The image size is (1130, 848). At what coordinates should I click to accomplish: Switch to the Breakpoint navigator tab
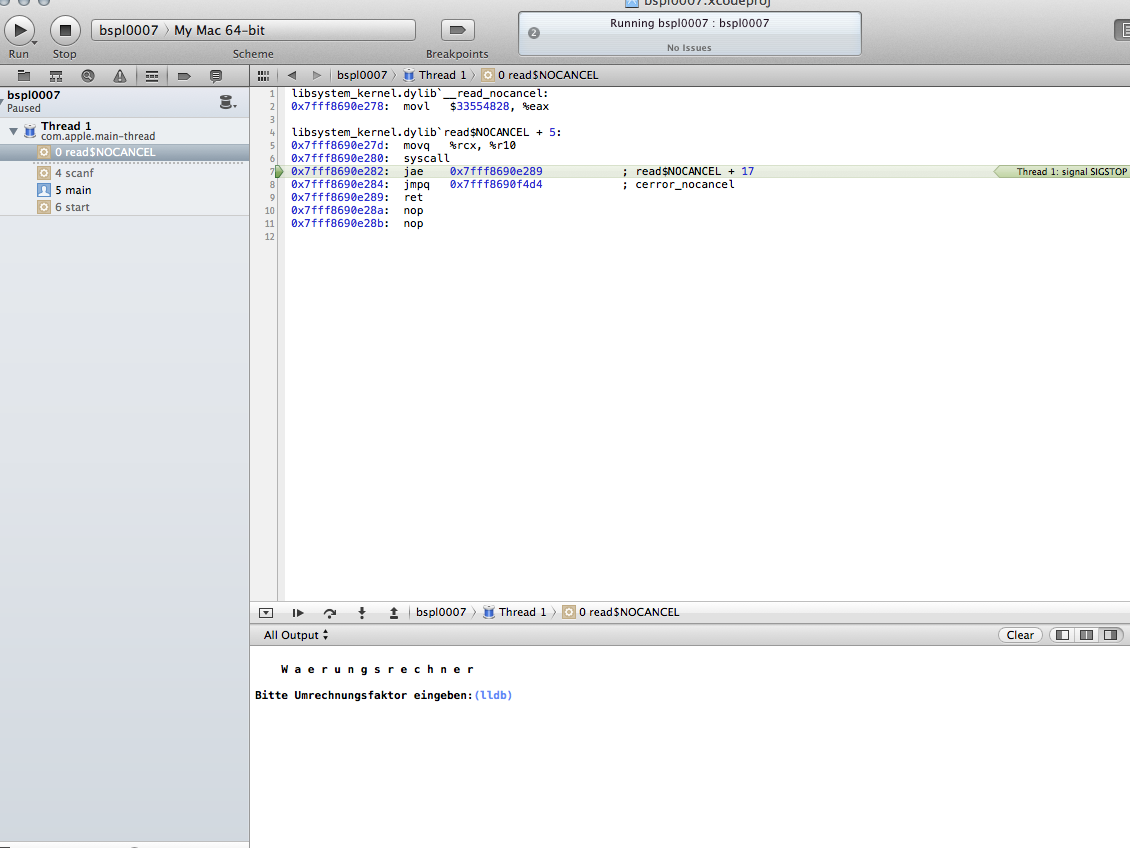click(184, 76)
